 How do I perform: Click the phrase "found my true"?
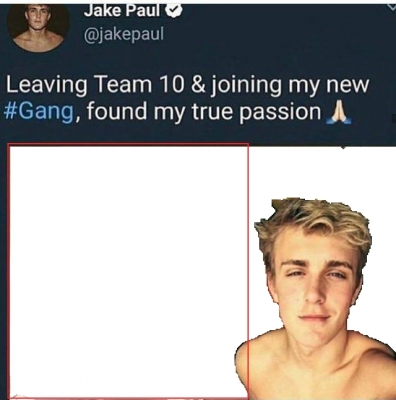tap(159, 113)
